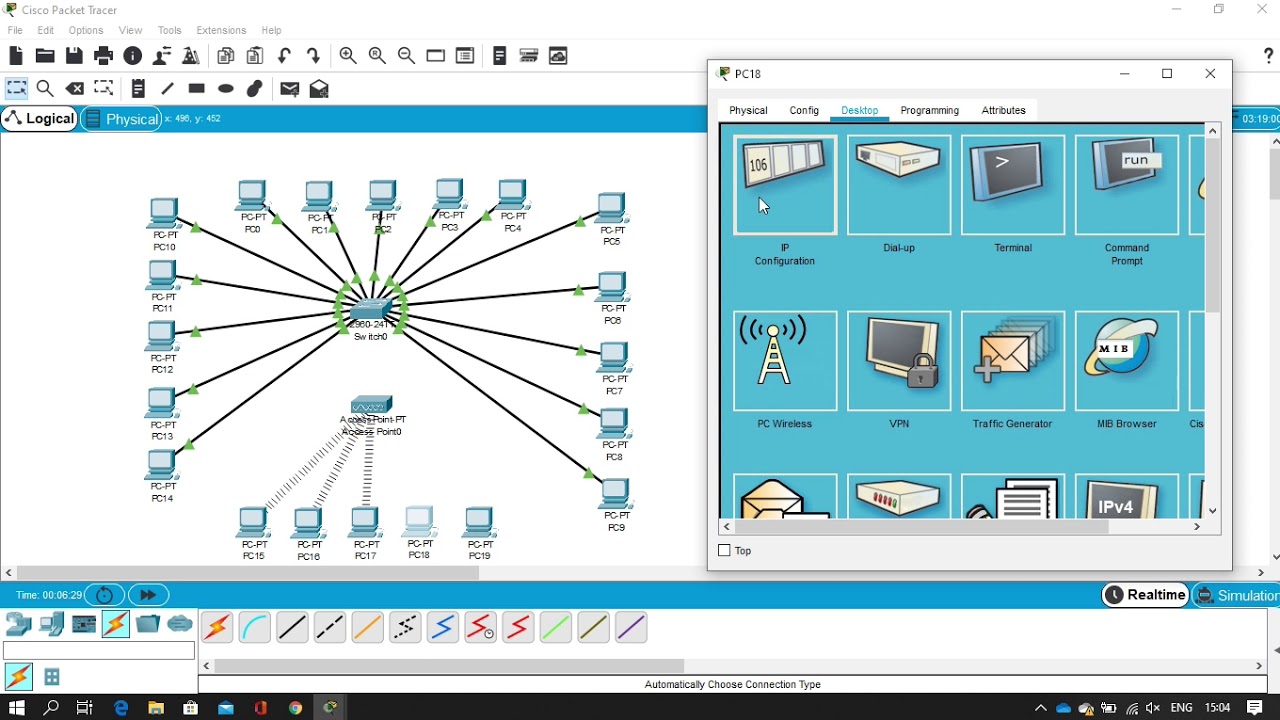
Task: Open IP Configuration in PC18 Desktop
Action: tap(785, 185)
